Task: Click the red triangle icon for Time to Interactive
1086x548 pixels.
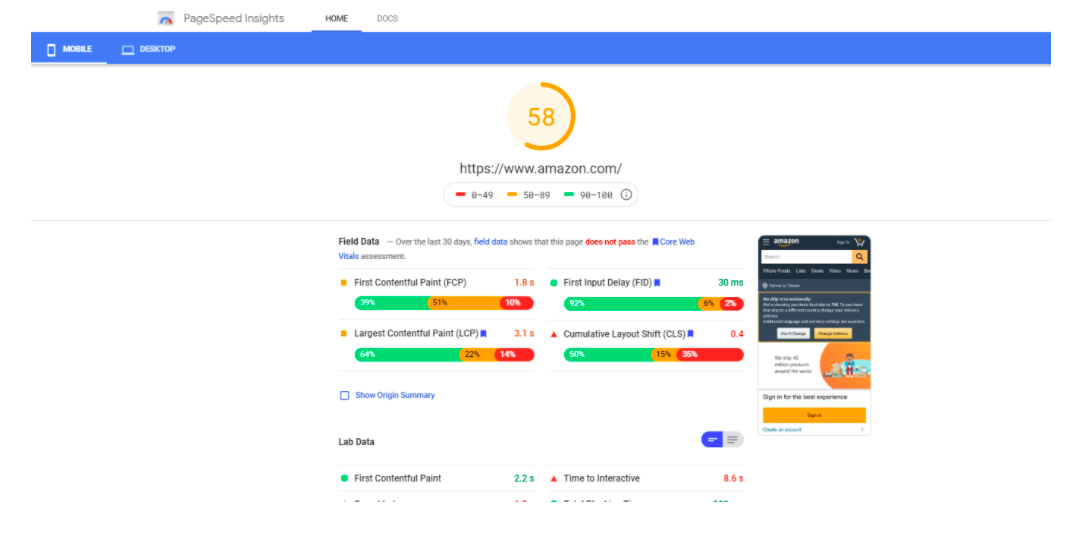Action: point(553,478)
